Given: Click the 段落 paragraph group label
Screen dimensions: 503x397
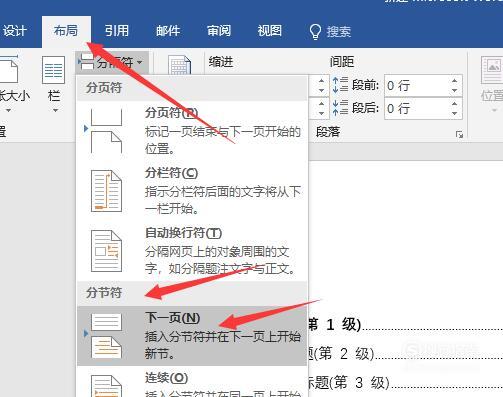Looking at the screenshot, I should tap(328, 132).
